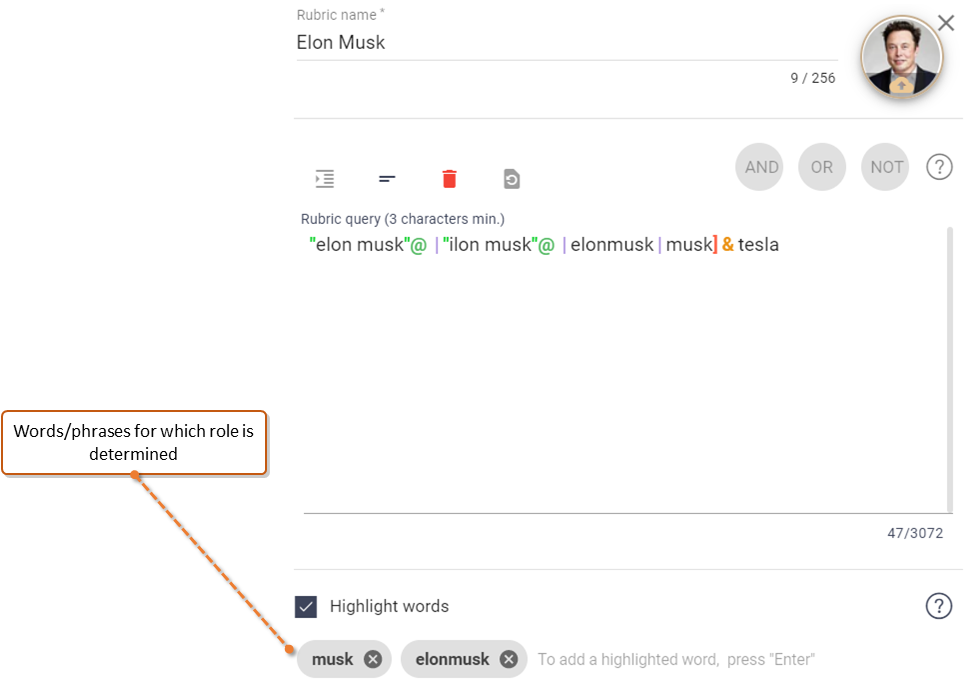
Task: Delete the query with red trash icon
Action: tap(449, 179)
